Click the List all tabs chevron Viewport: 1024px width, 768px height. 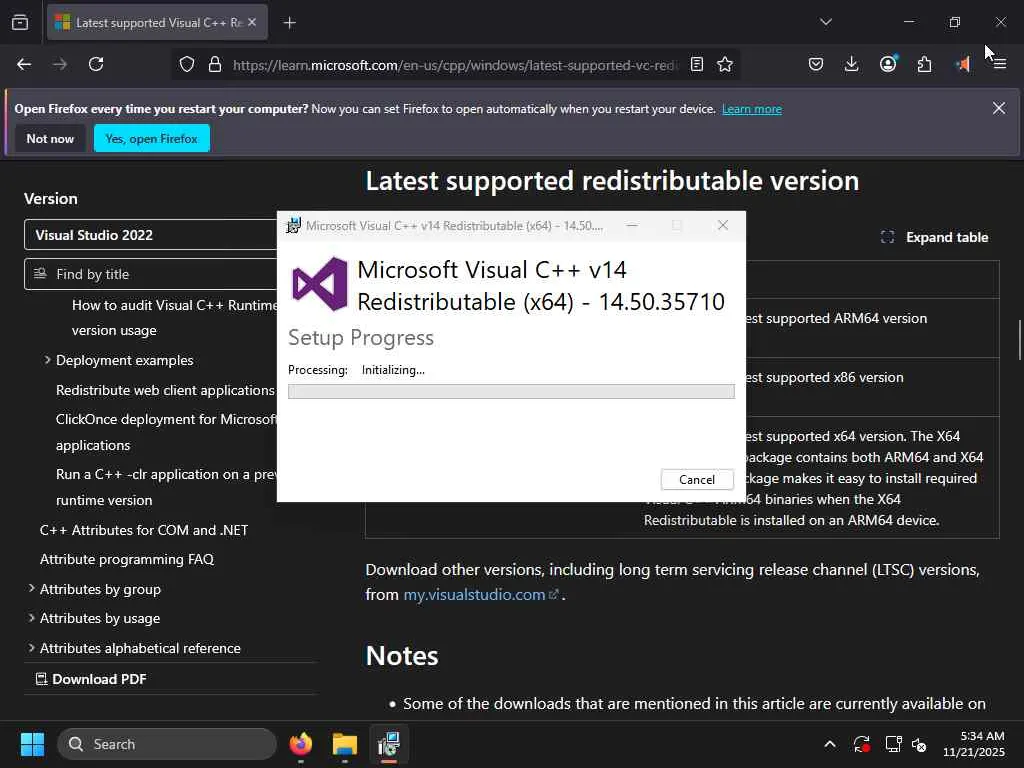click(x=825, y=22)
